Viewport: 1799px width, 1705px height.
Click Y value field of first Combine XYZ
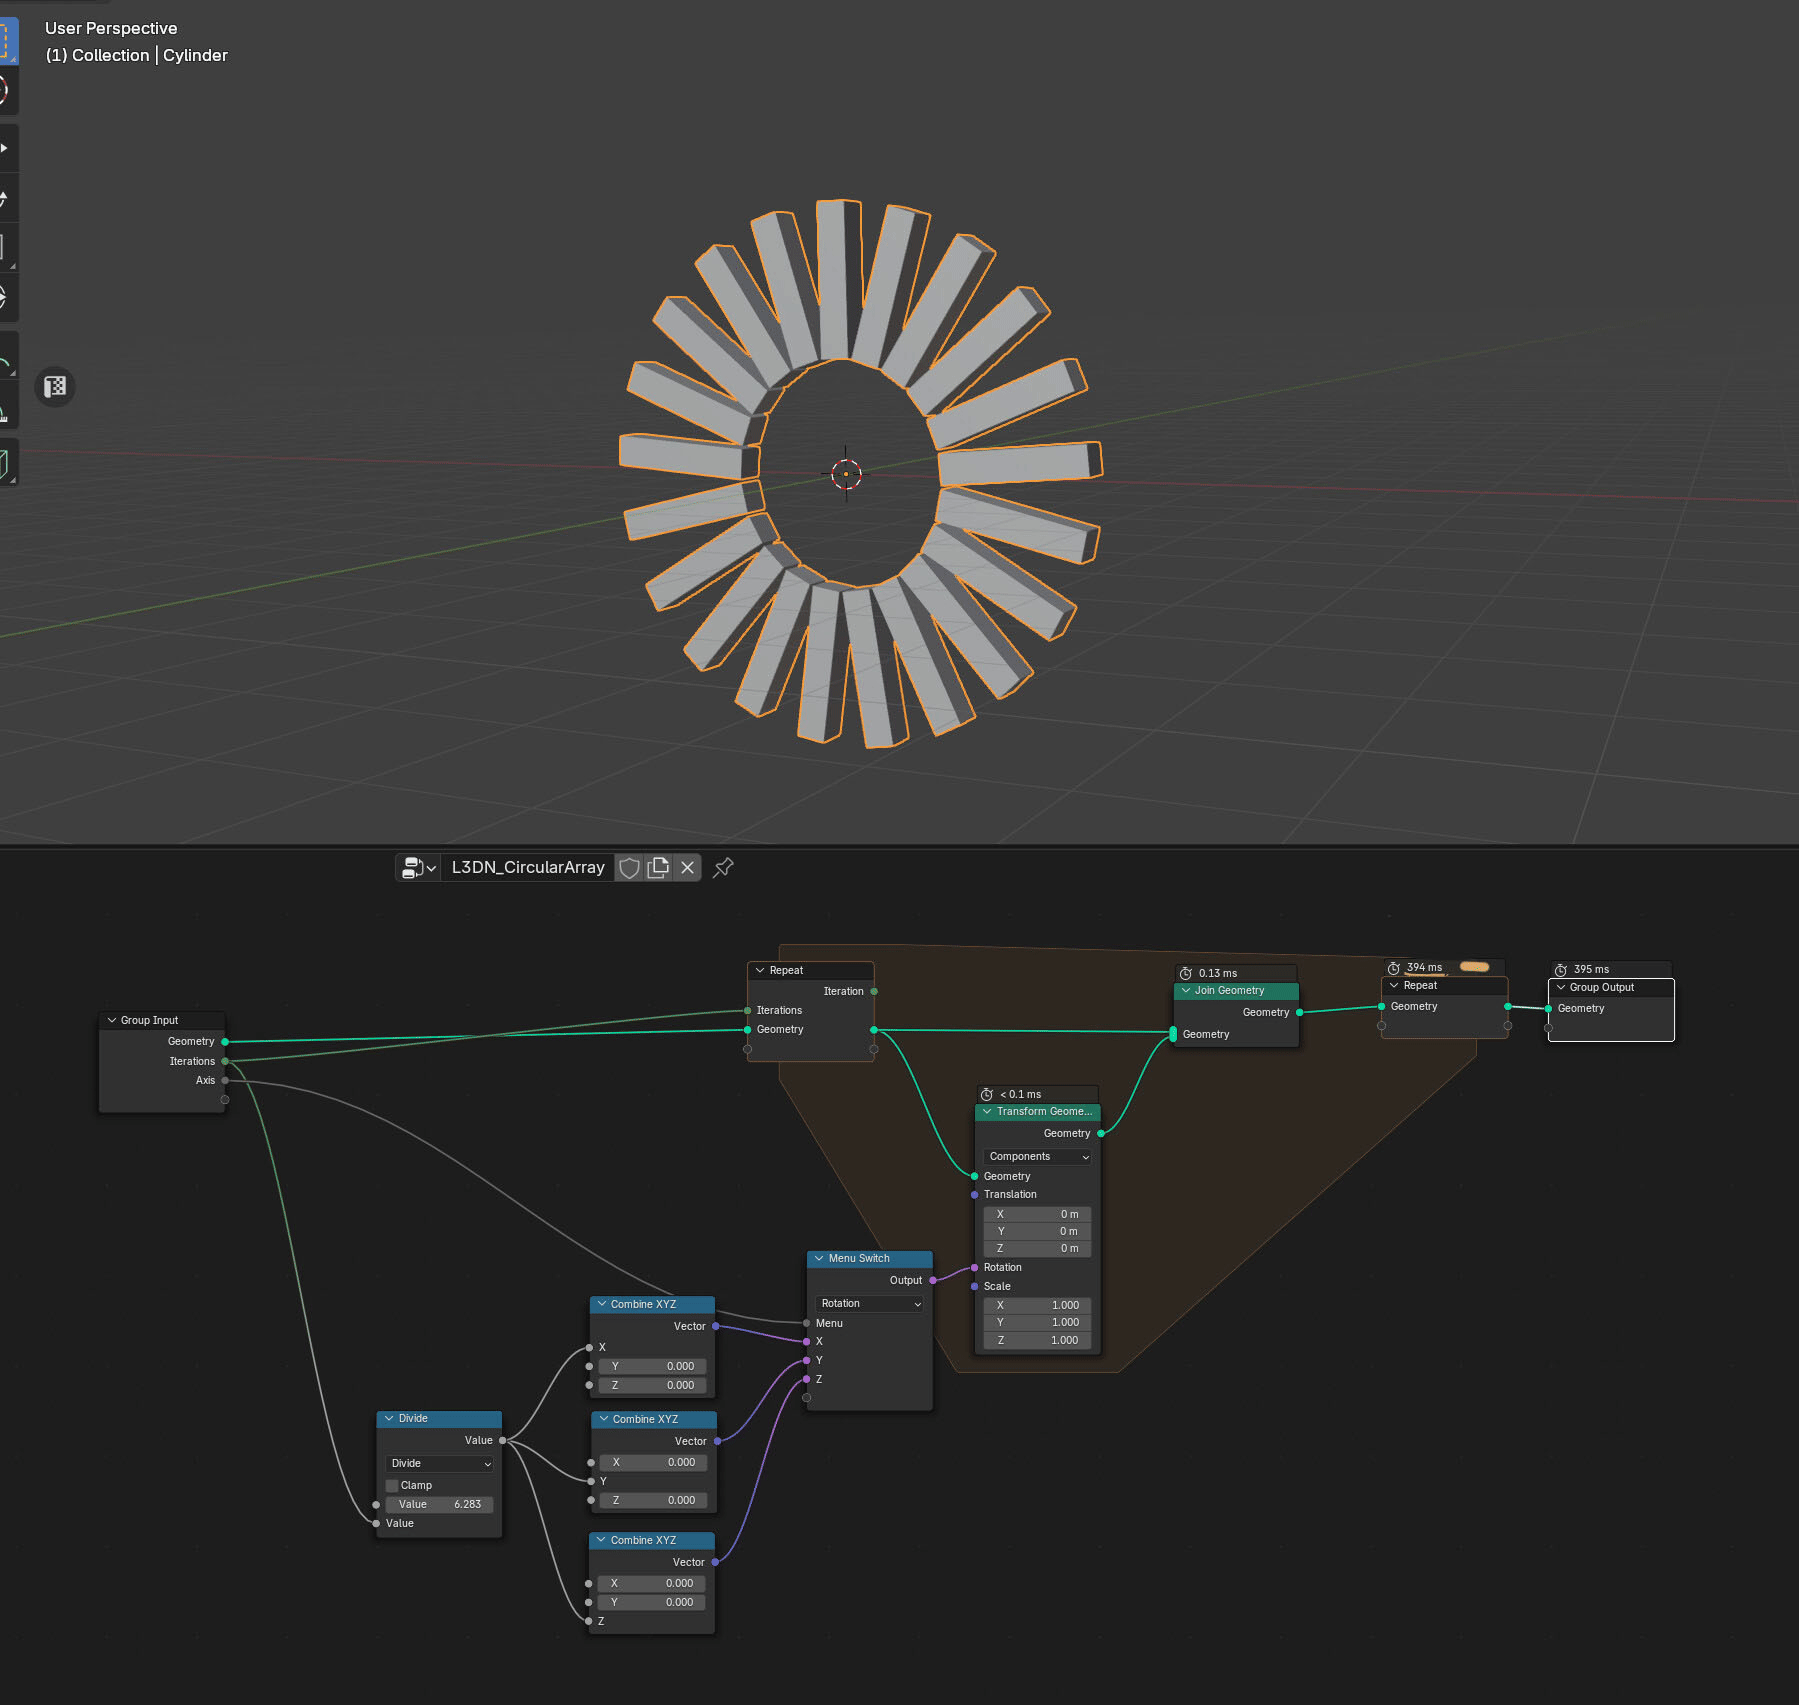pos(653,1366)
